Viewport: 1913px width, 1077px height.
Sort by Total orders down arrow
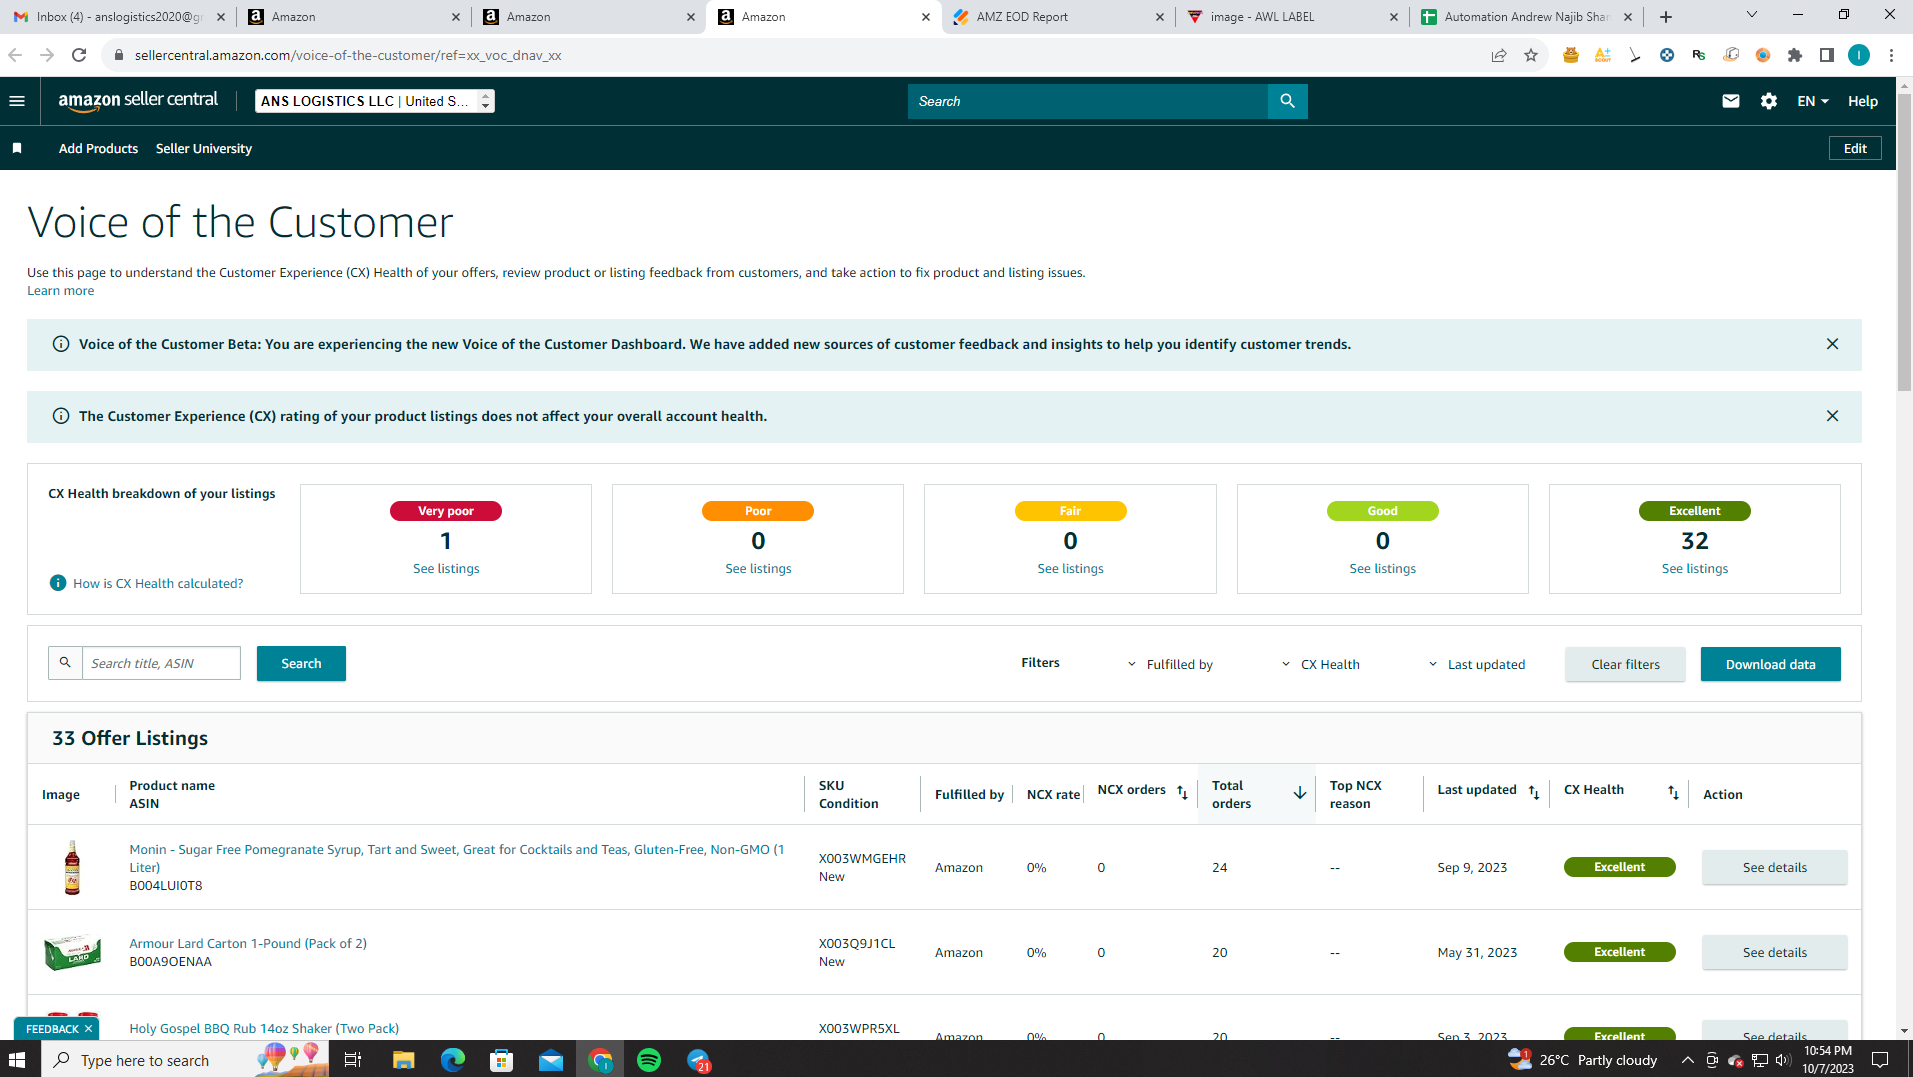point(1300,793)
